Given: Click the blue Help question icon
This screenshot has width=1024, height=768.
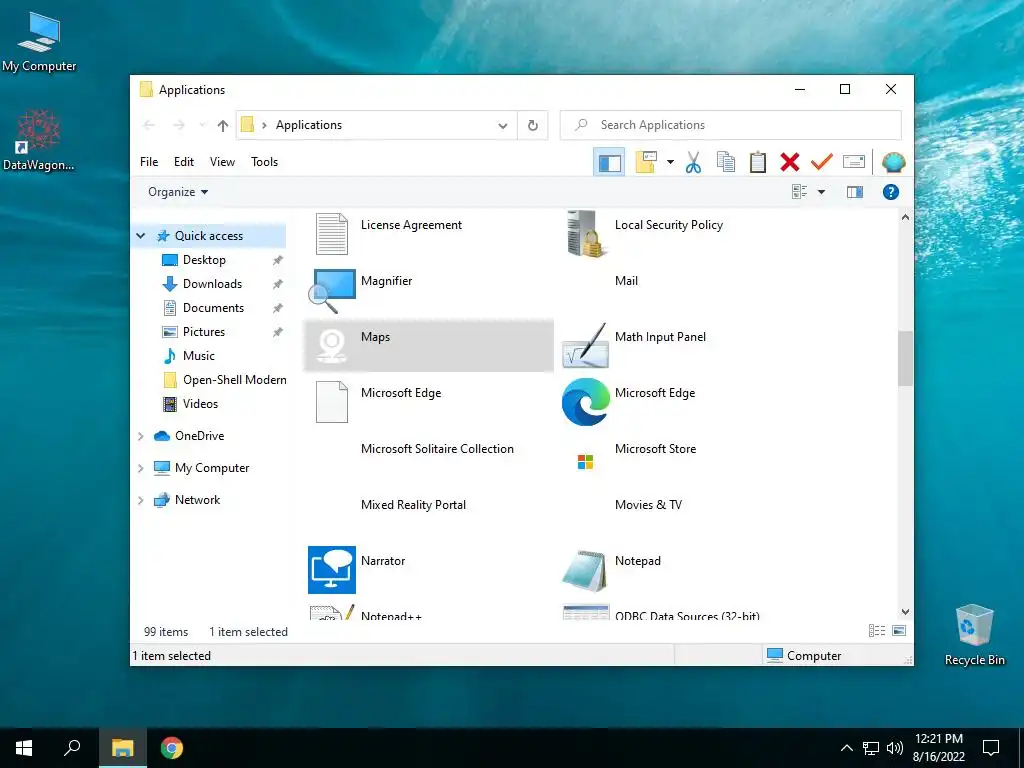Looking at the screenshot, I should [x=891, y=192].
